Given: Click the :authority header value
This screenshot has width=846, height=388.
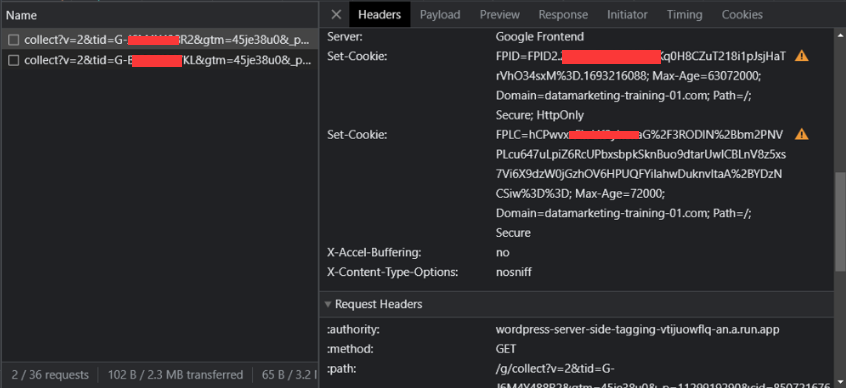Looking at the screenshot, I should [638, 329].
